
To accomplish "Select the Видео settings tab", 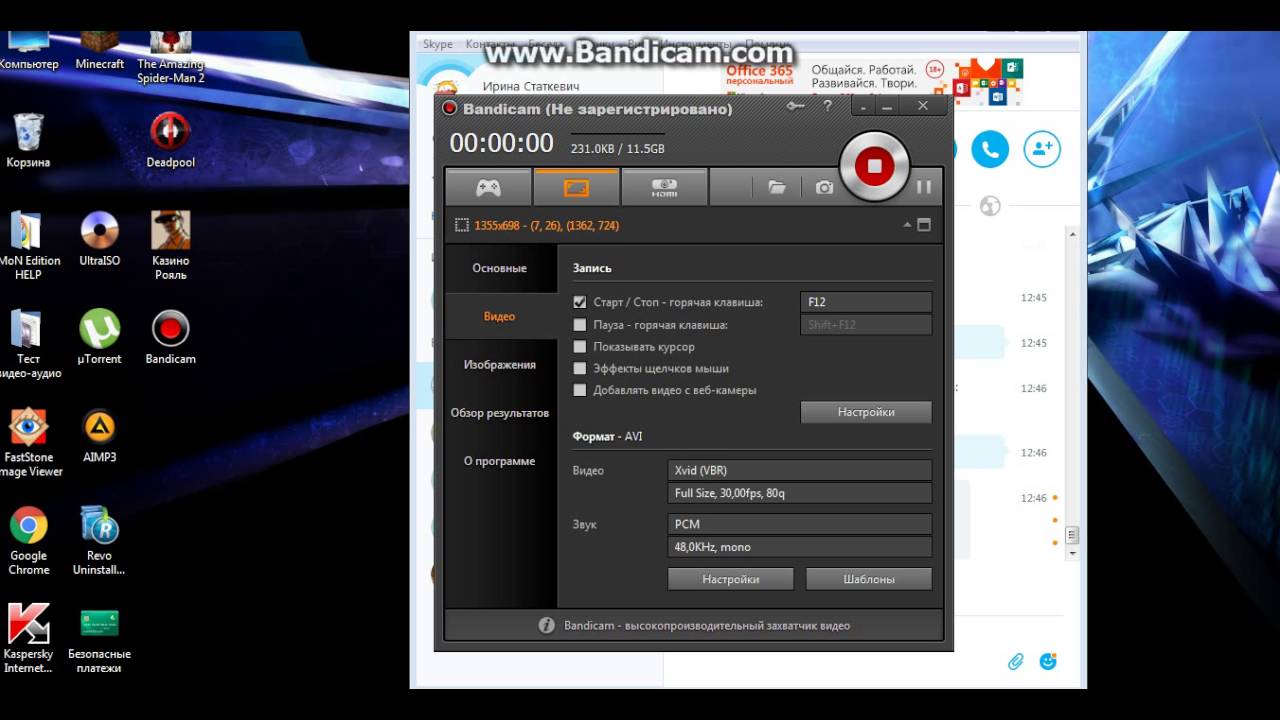I will [500, 316].
